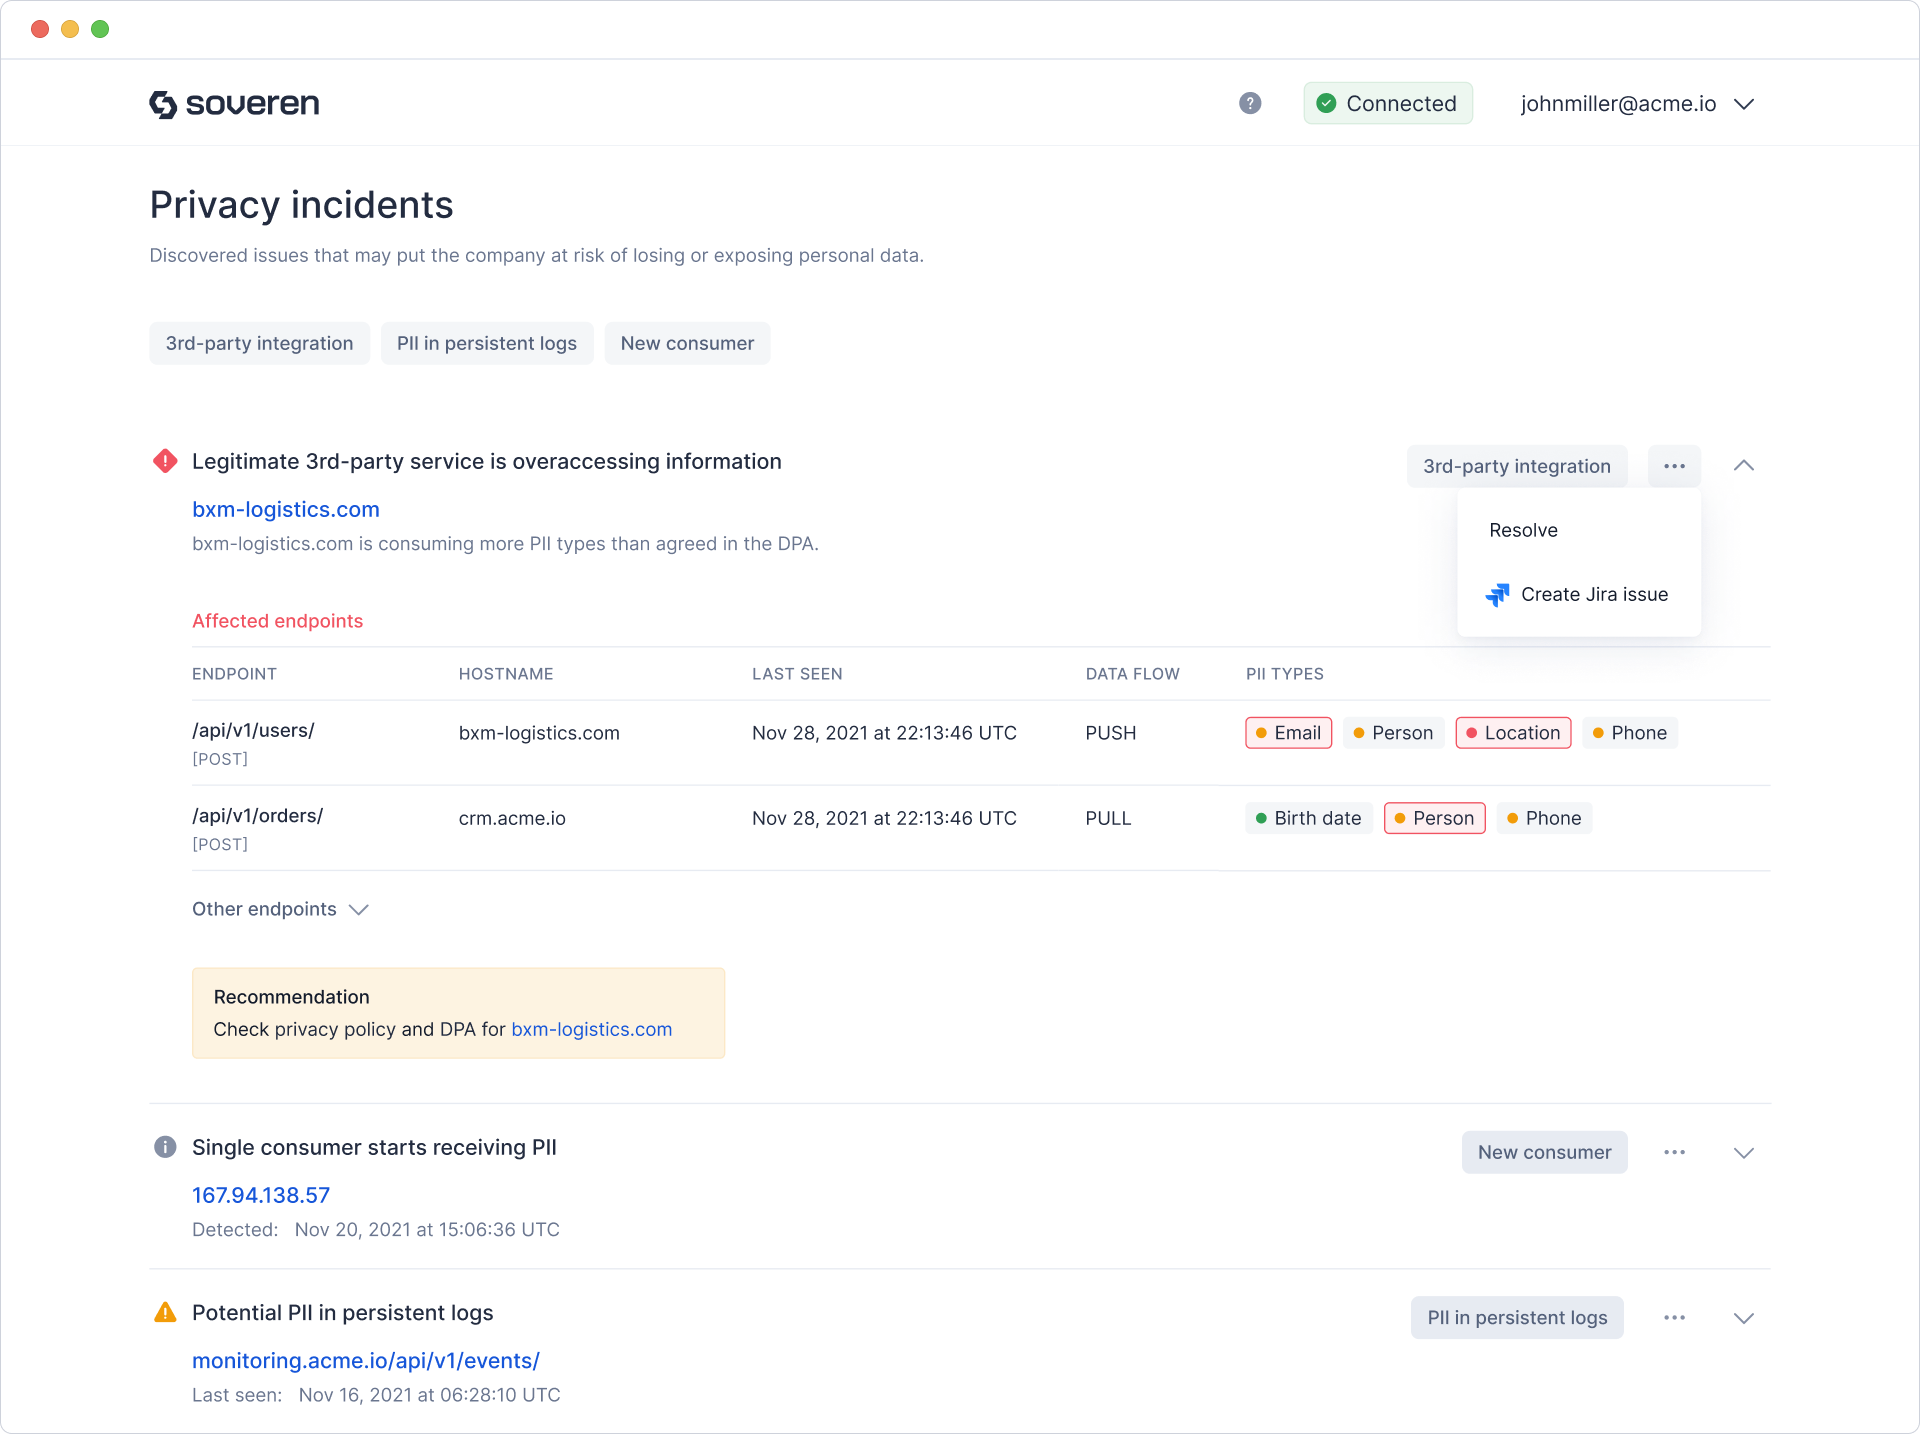The height and width of the screenshot is (1434, 1920).
Task: Collapse the overaccessing incident with the chevron
Action: (1743, 465)
